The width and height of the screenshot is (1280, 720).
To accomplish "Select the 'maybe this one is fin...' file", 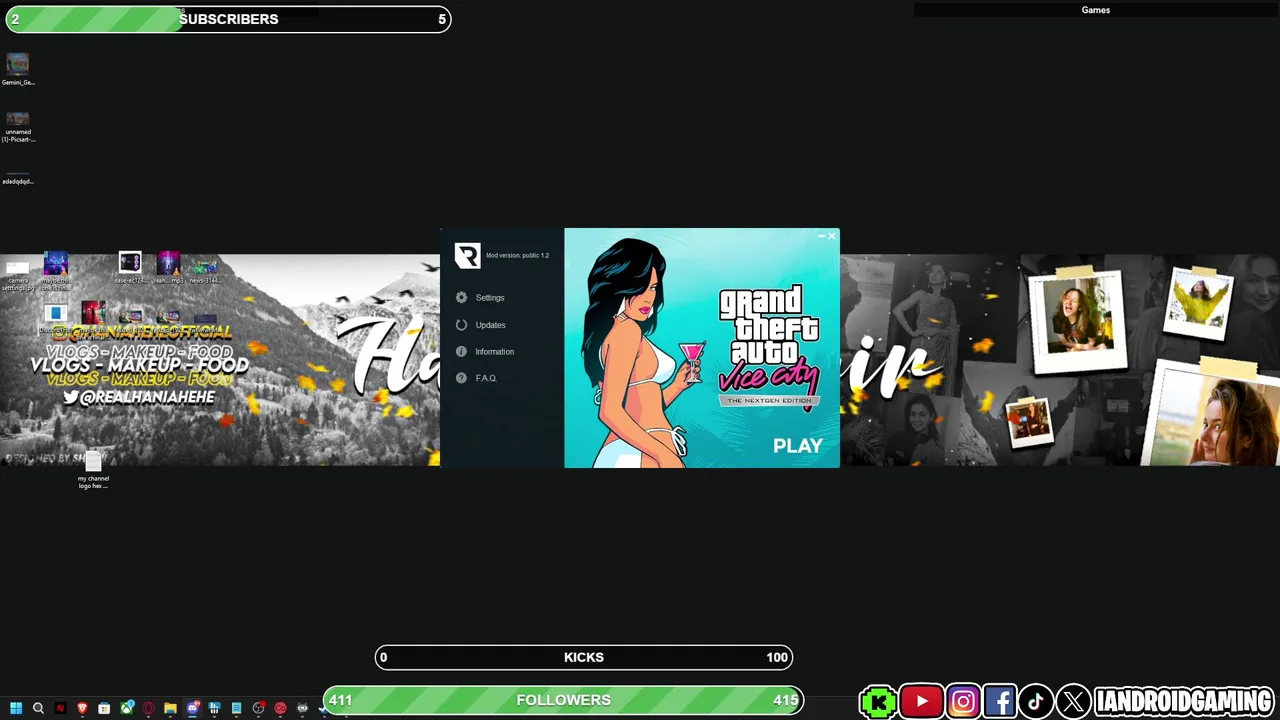I will coord(56,270).
